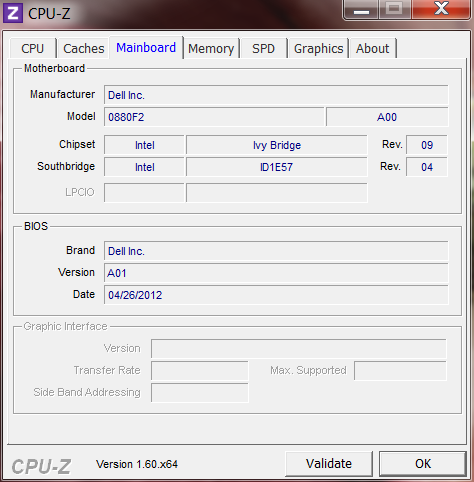Click the BIOS Brand label
The height and width of the screenshot is (482, 474).
coord(81,250)
